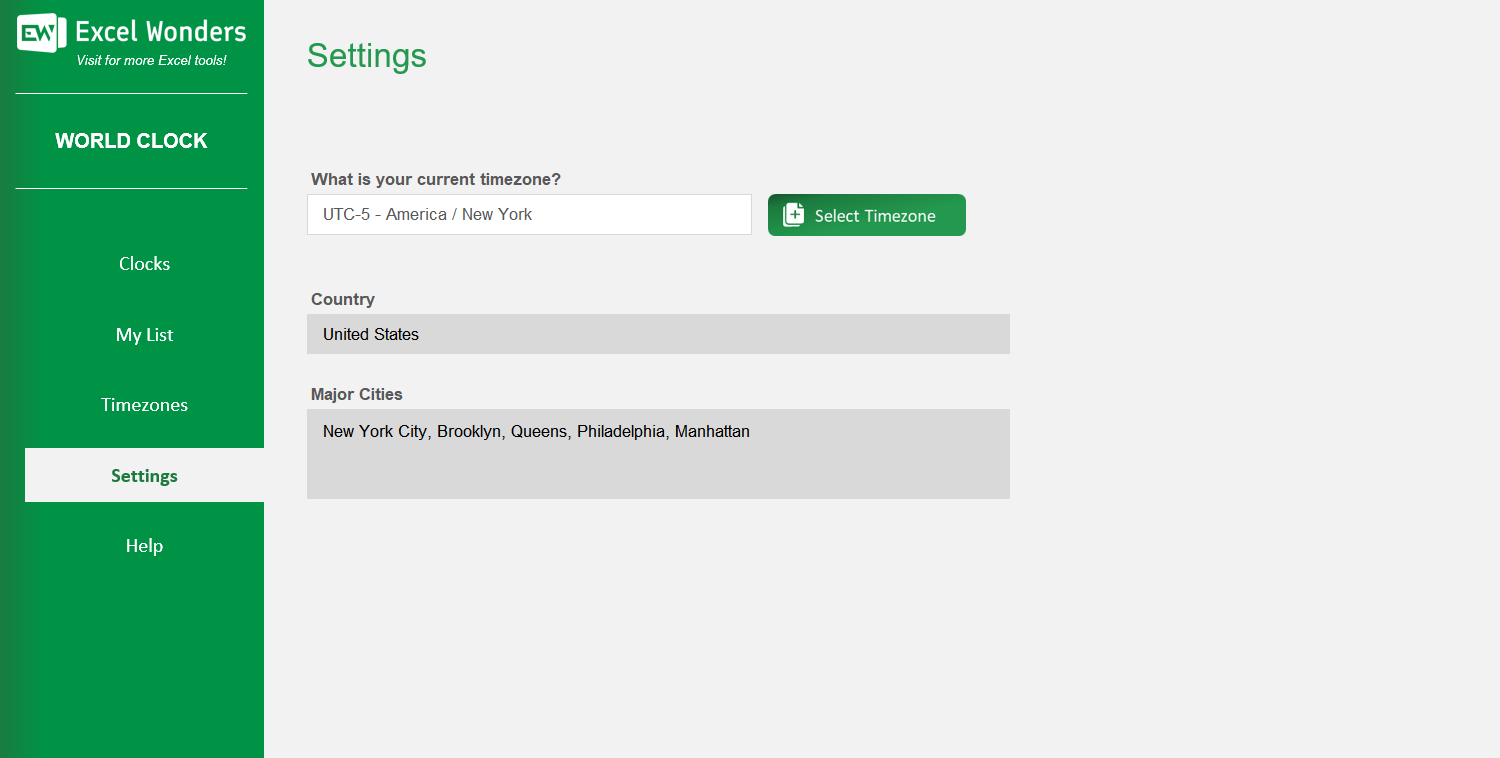Screen dimensions: 1500x758
Task: Click the current timezone input field
Action: 529,215
